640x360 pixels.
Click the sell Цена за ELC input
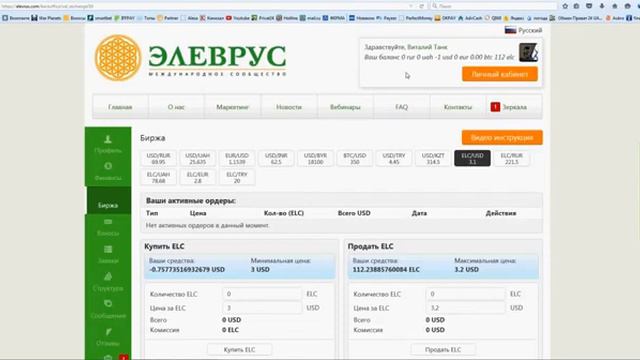point(465,308)
